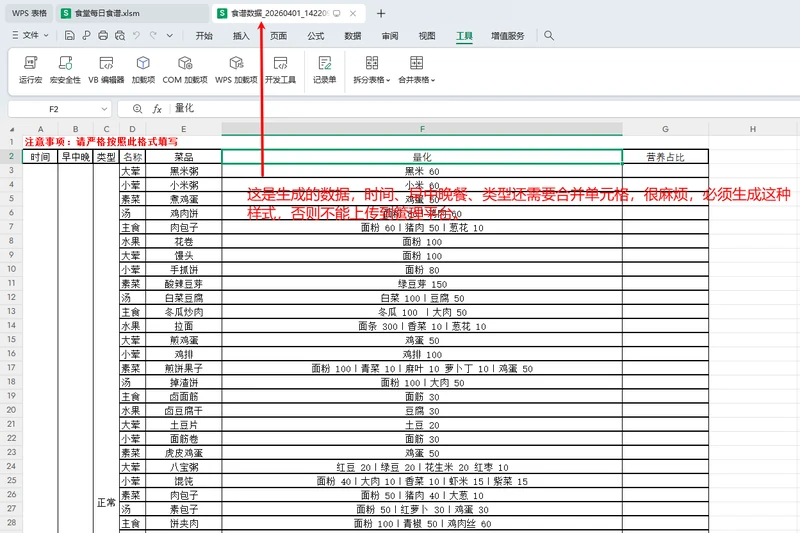This screenshot has width=800, height=533.
Task: Select the 工具 ribbon tab
Action: click(464, 36)
